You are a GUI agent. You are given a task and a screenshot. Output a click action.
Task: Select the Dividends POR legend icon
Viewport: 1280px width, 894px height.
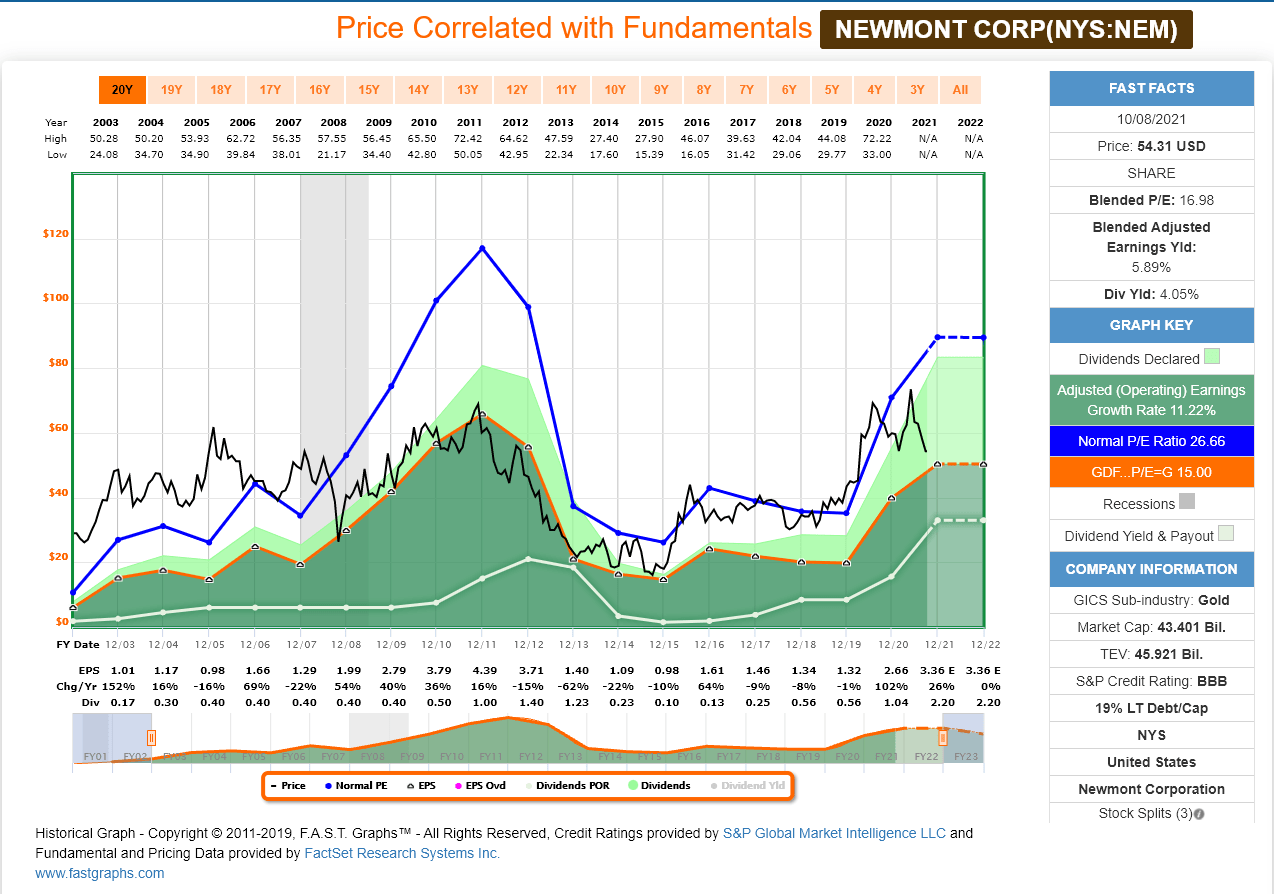(527, 785)
